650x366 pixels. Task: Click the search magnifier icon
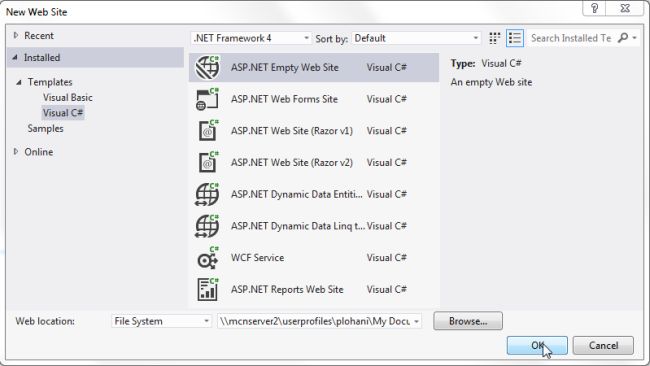pyautogui.click(x=623, y=38)
